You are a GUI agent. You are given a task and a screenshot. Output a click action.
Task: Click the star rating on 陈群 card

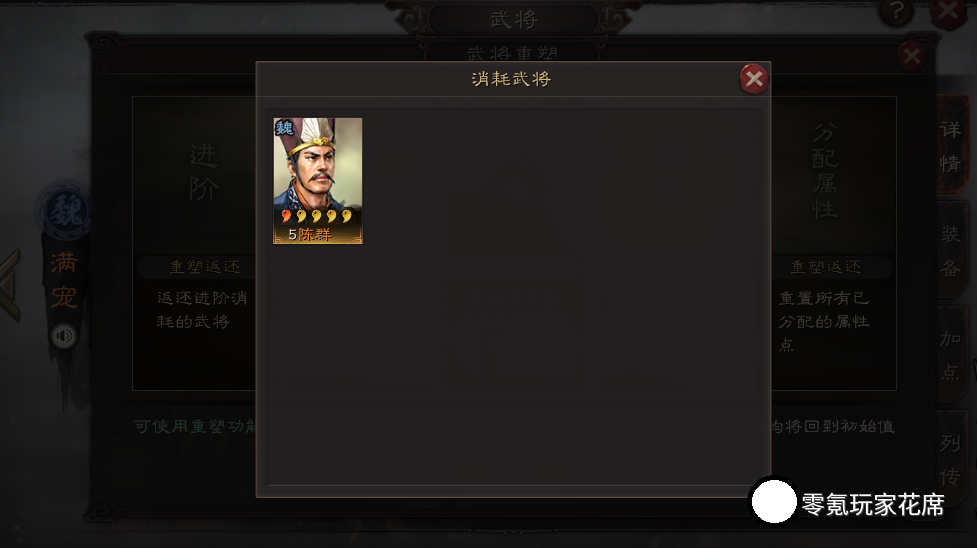[317, 216]
